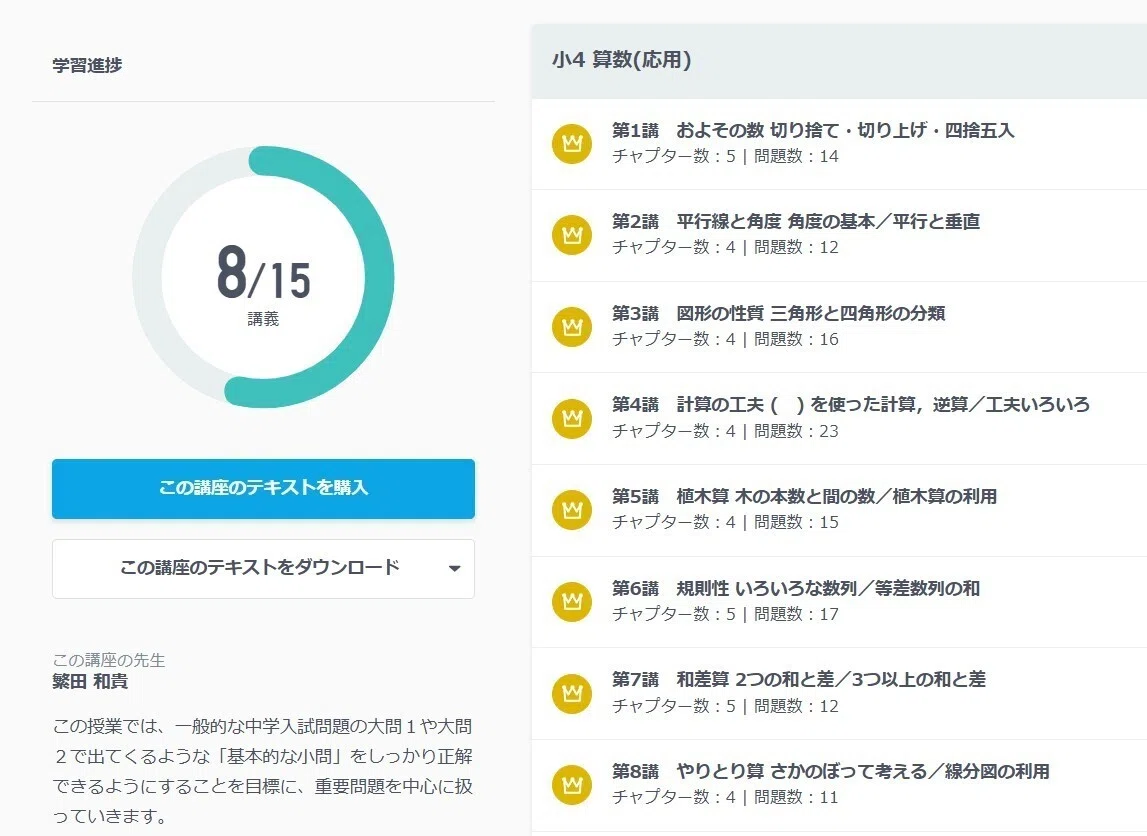
Task: Click the crown icon for 第1講 おおよその数
Action: point(572,143)
